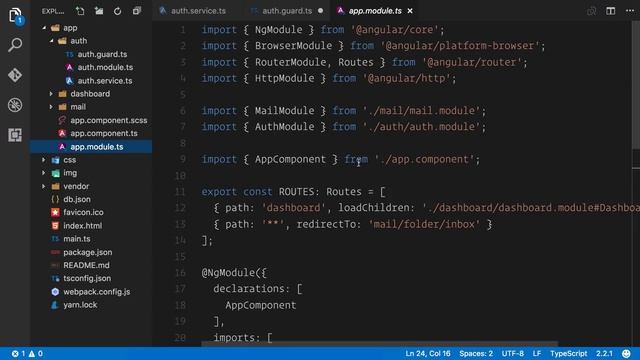Image resolution: width=640 pixels, height=360 pixels.
Task: Open the Debug view
Action: [15, 105]
